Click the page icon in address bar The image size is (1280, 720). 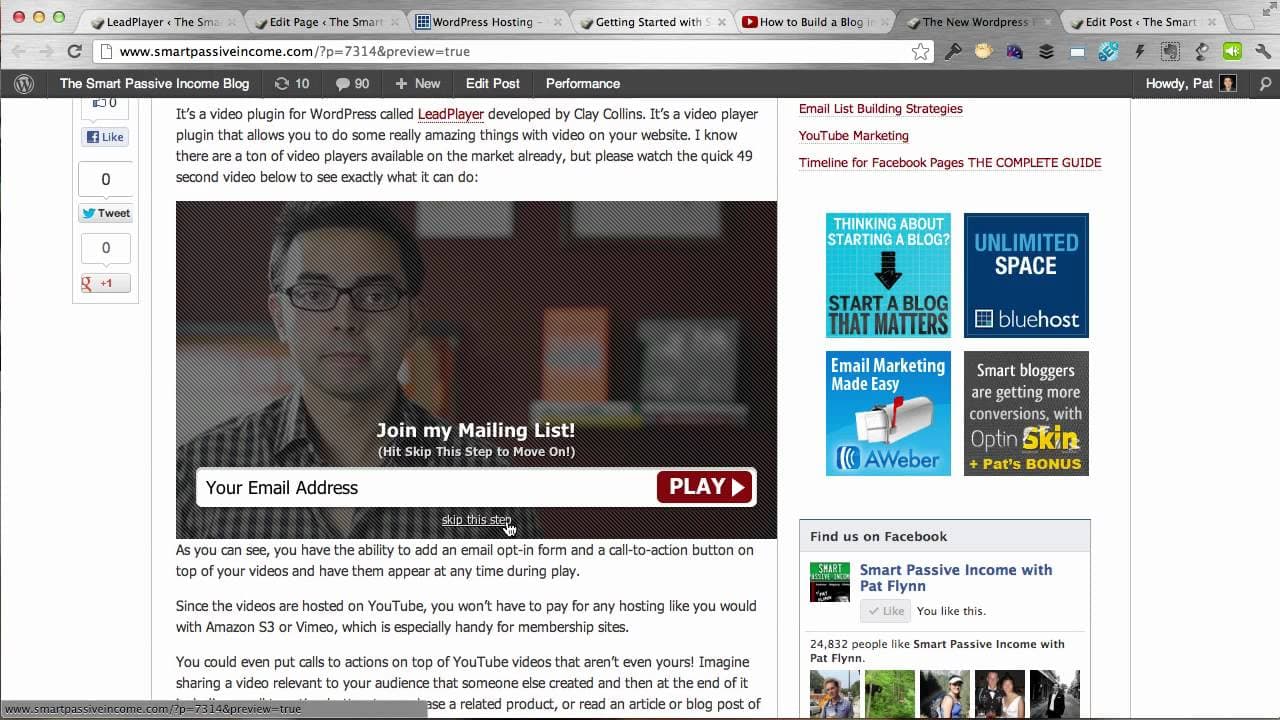106,52
